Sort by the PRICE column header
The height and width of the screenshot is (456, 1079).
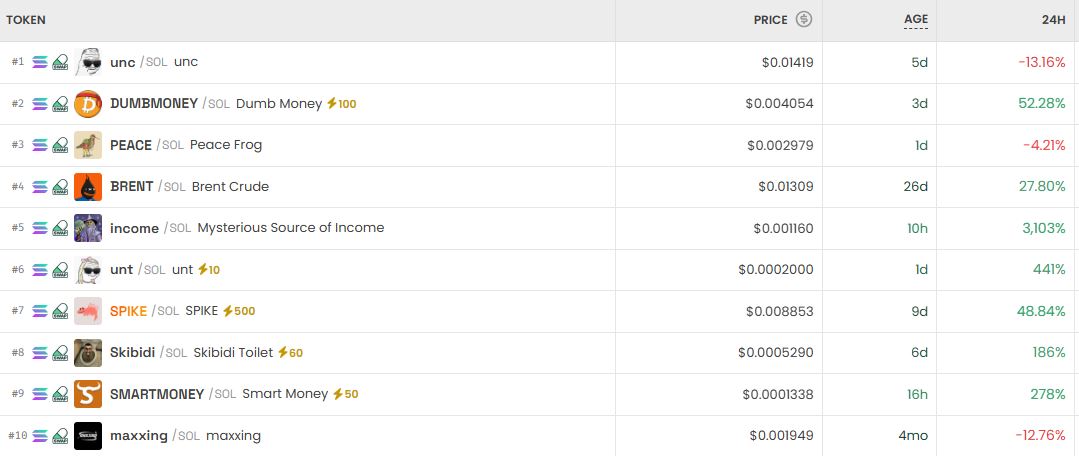coord(770,19)
